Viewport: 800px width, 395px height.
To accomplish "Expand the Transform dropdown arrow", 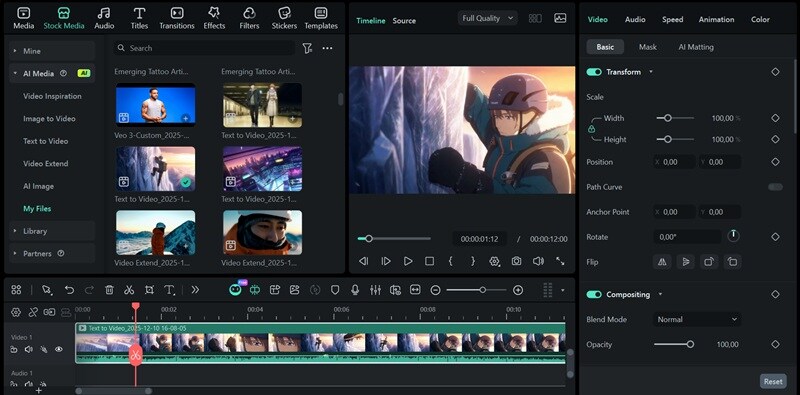I will [x=651, y=72].
